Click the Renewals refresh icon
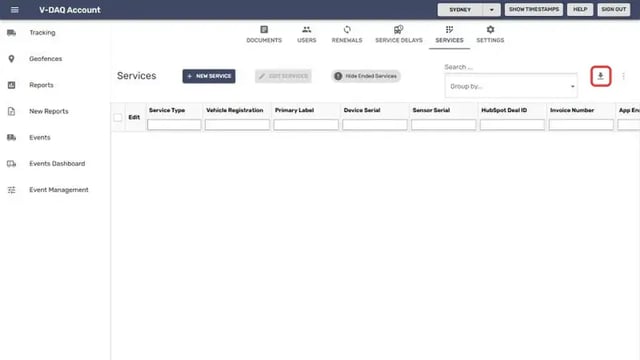Image resolution: width=640 pixels, height=360 pixels. coord(347,29)
